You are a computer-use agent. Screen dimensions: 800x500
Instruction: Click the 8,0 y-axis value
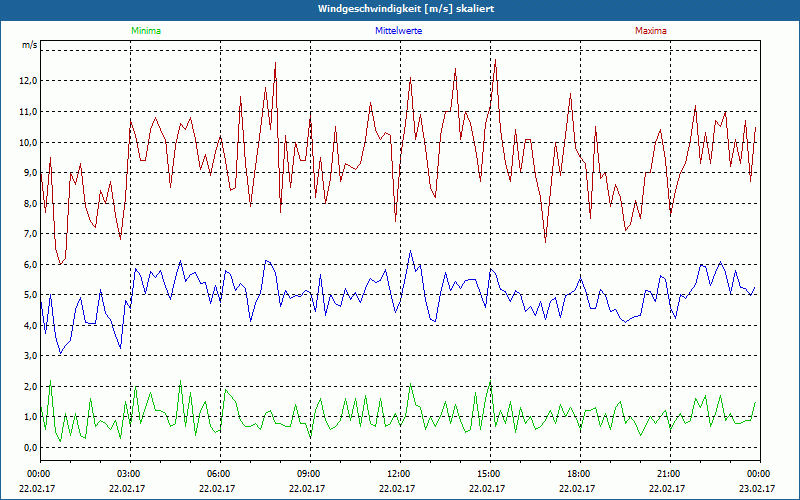[x=30, y=203]
